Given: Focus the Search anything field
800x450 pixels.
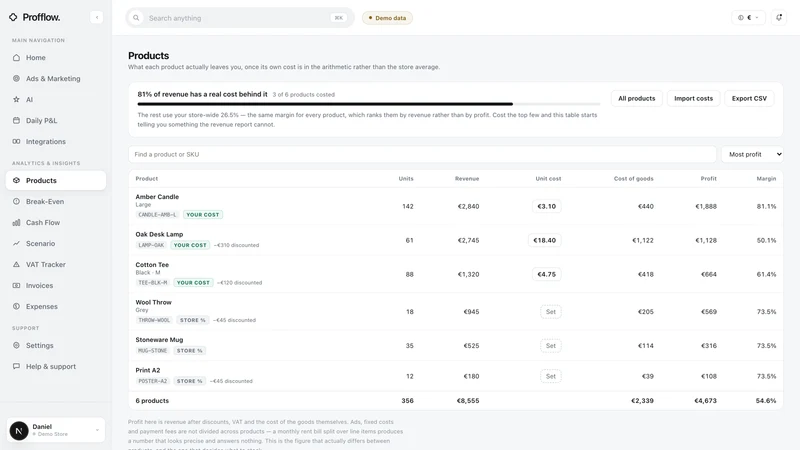Looking at the screenshot, I should [x=240, y=18].
